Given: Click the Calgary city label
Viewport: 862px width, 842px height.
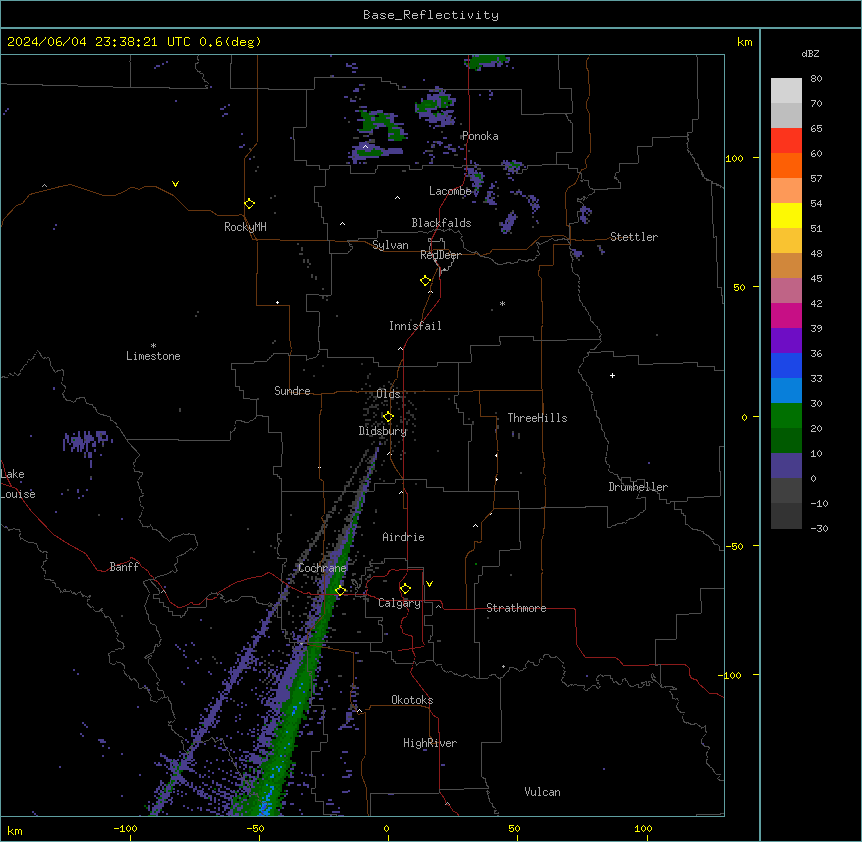Looking at the screenshot, I should [399, 603].
